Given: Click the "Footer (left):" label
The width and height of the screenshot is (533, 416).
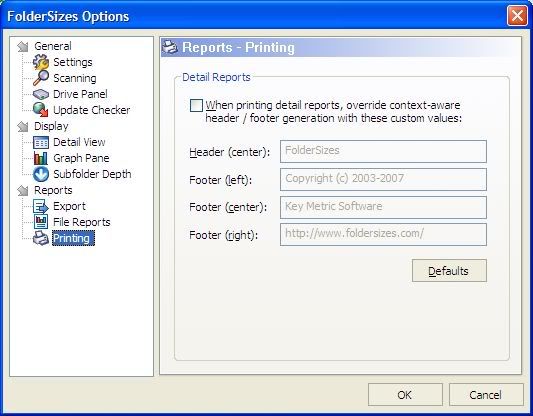Looking at the screenshot, I should pos(221,180).
